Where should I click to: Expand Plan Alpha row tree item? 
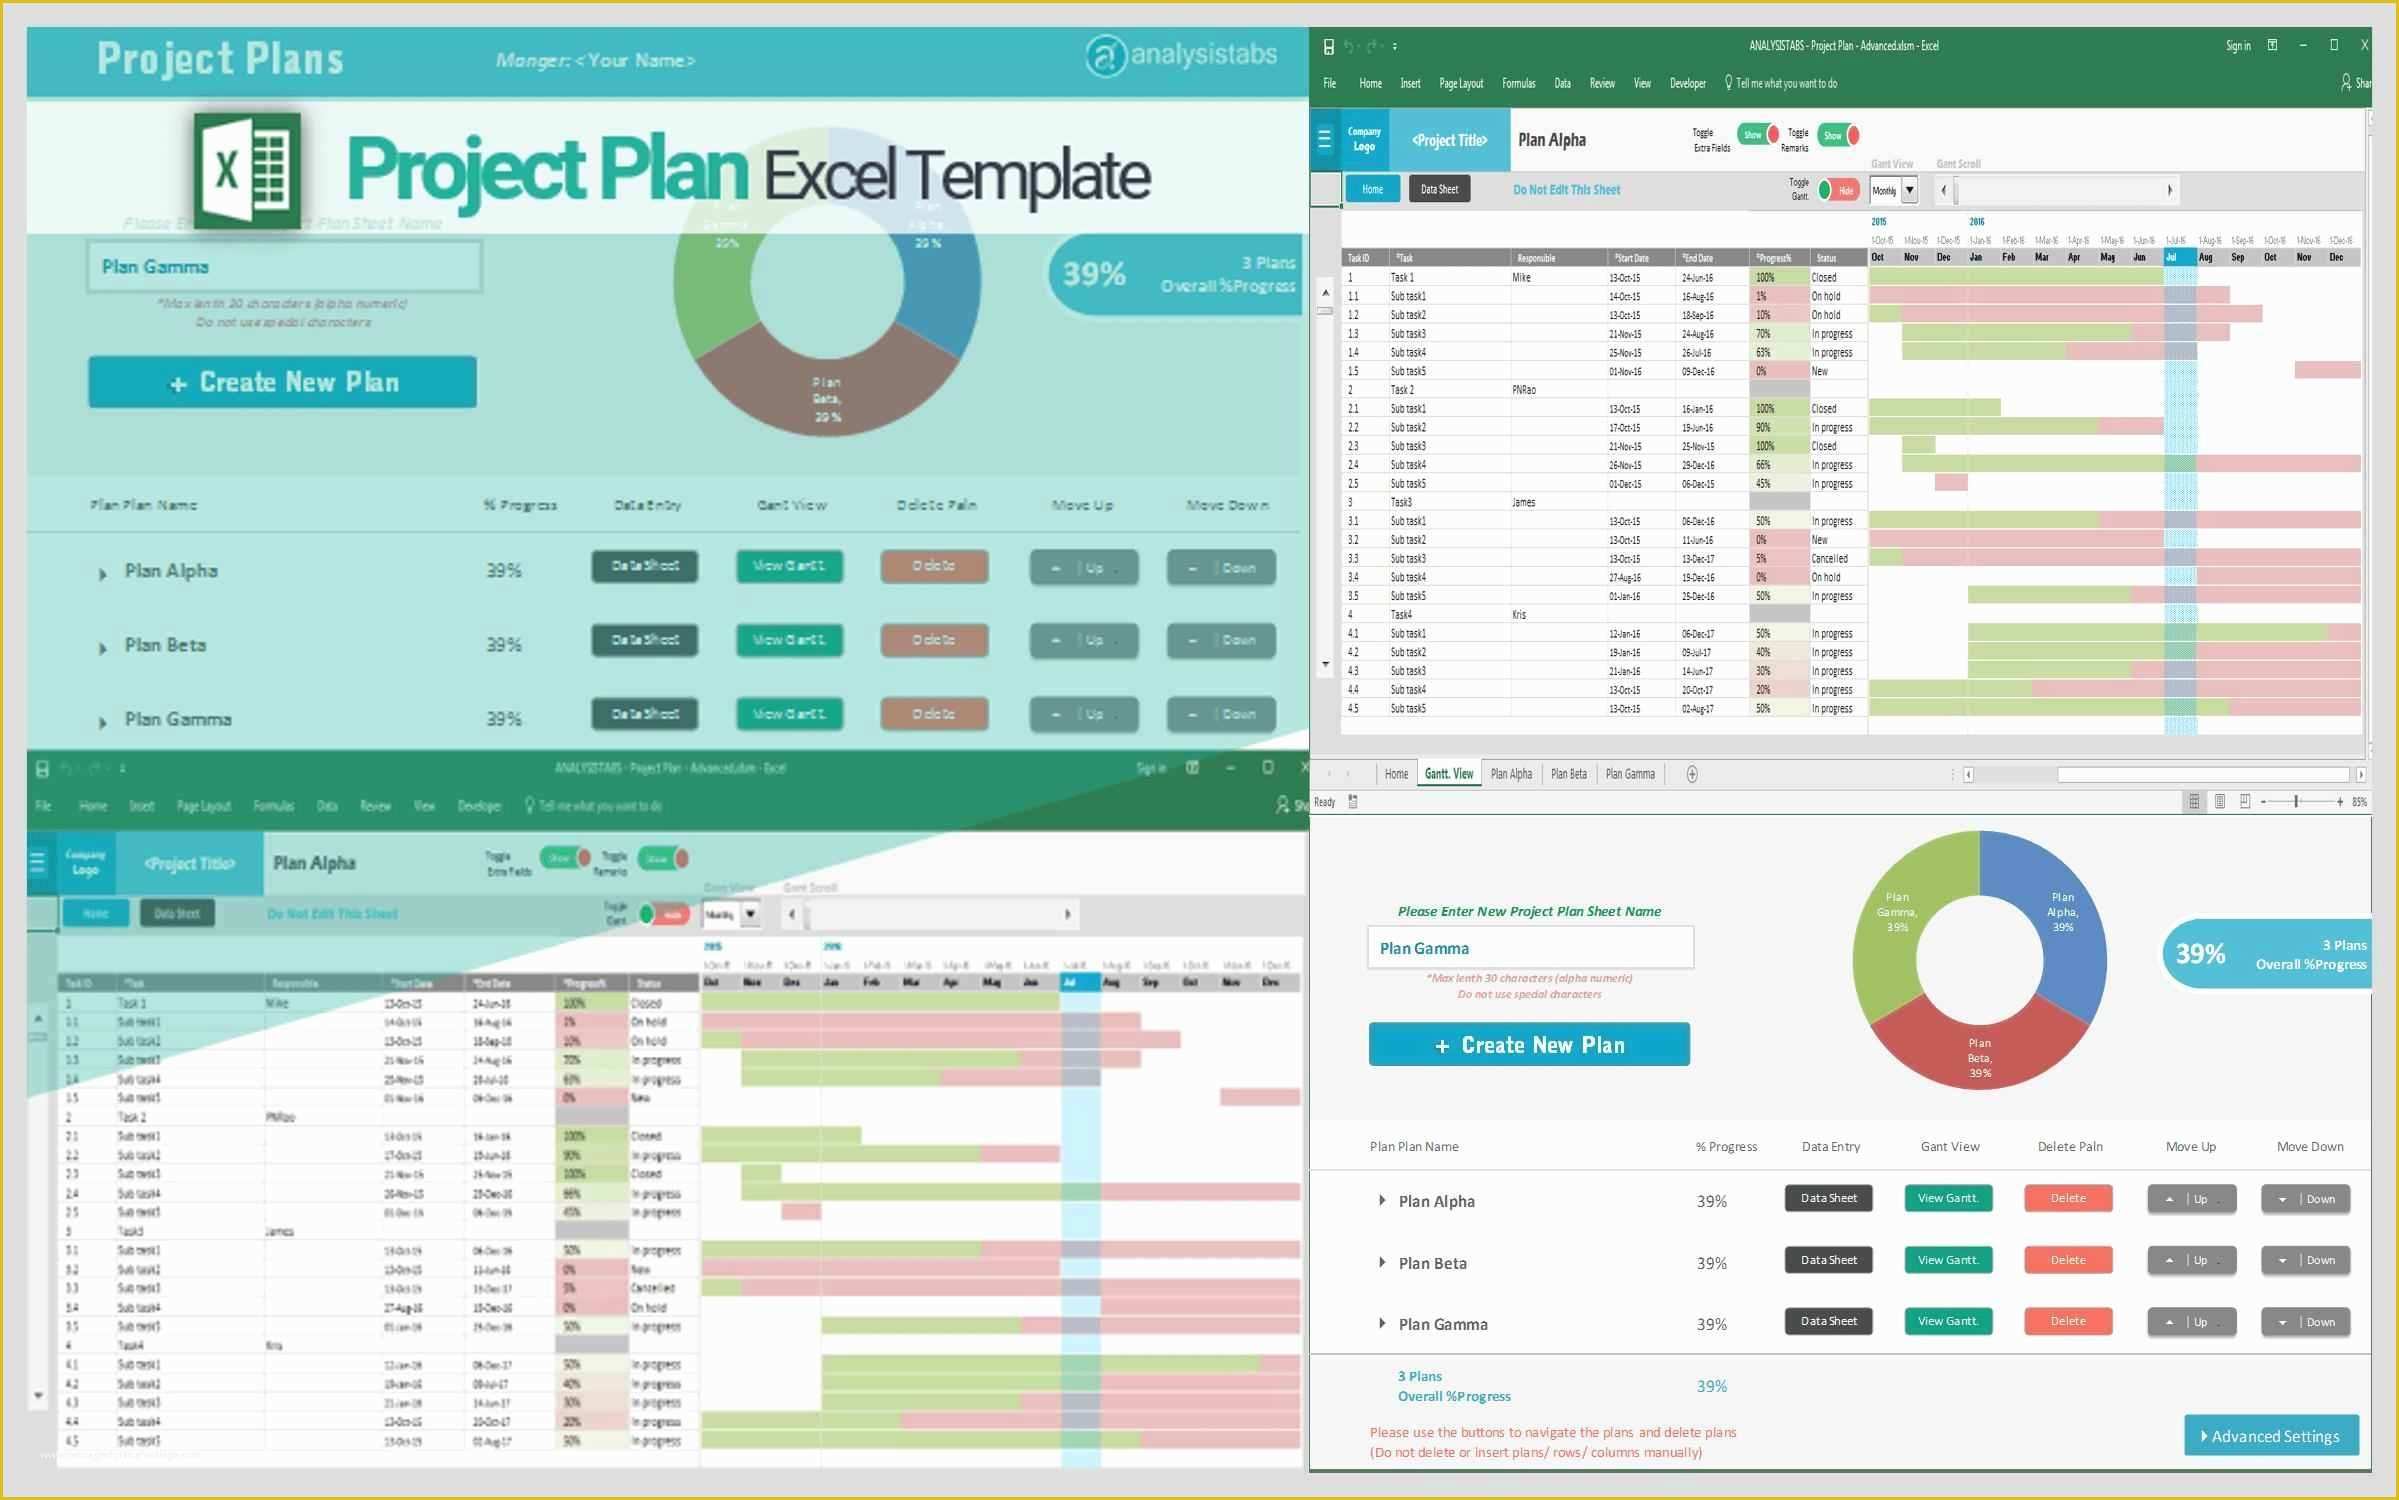[1382, 1199]
